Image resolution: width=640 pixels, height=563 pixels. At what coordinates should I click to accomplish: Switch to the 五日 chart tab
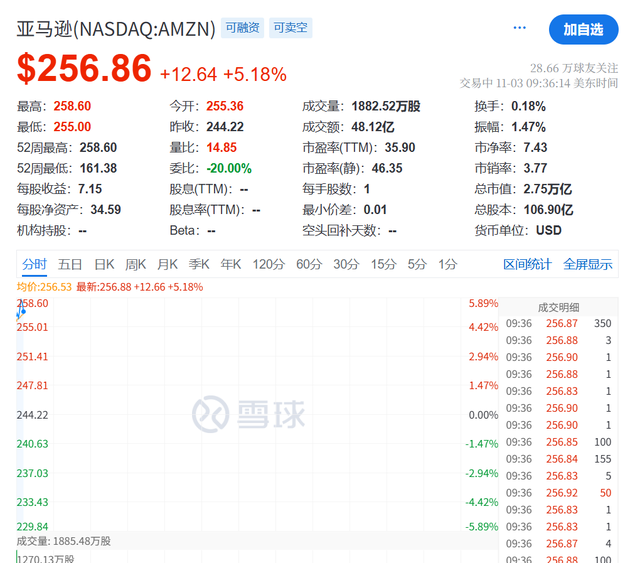click(70, 264)
